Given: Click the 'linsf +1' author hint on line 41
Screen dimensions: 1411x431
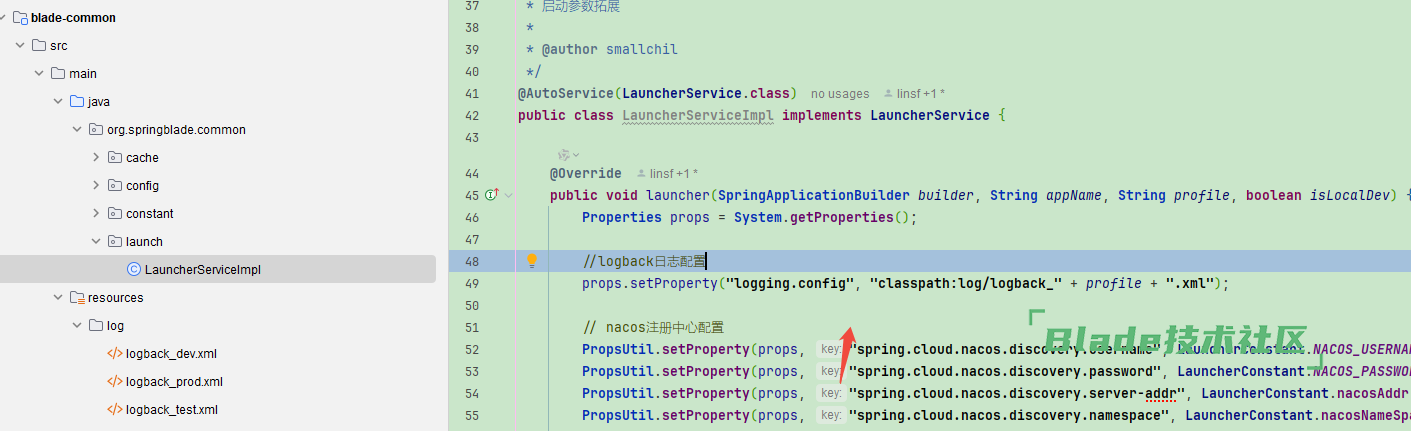Looking at the screenshot, I should pos(920,94).
